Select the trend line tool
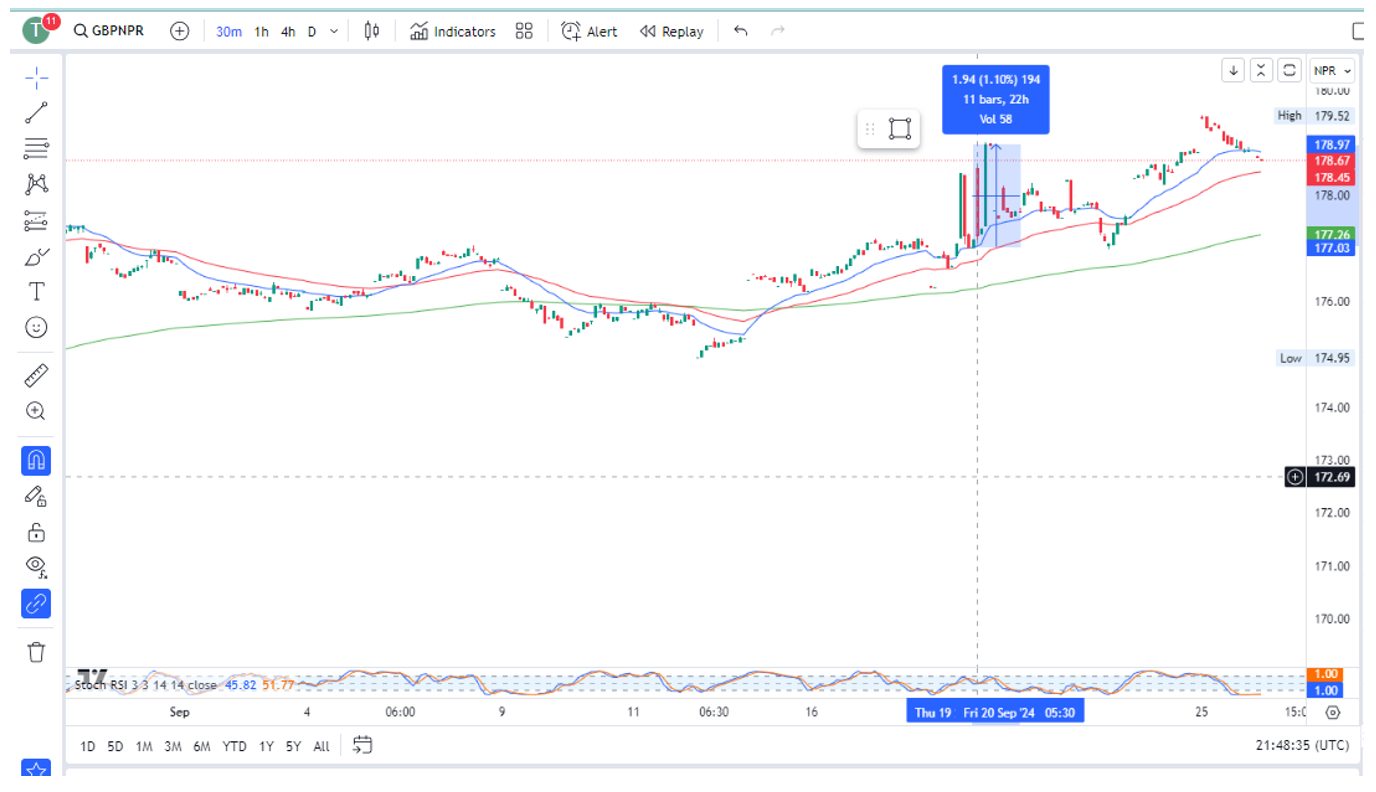Image resolution: width=1376 pixels, height=792 pixels. pyautogui.click(x=36, y=113)
